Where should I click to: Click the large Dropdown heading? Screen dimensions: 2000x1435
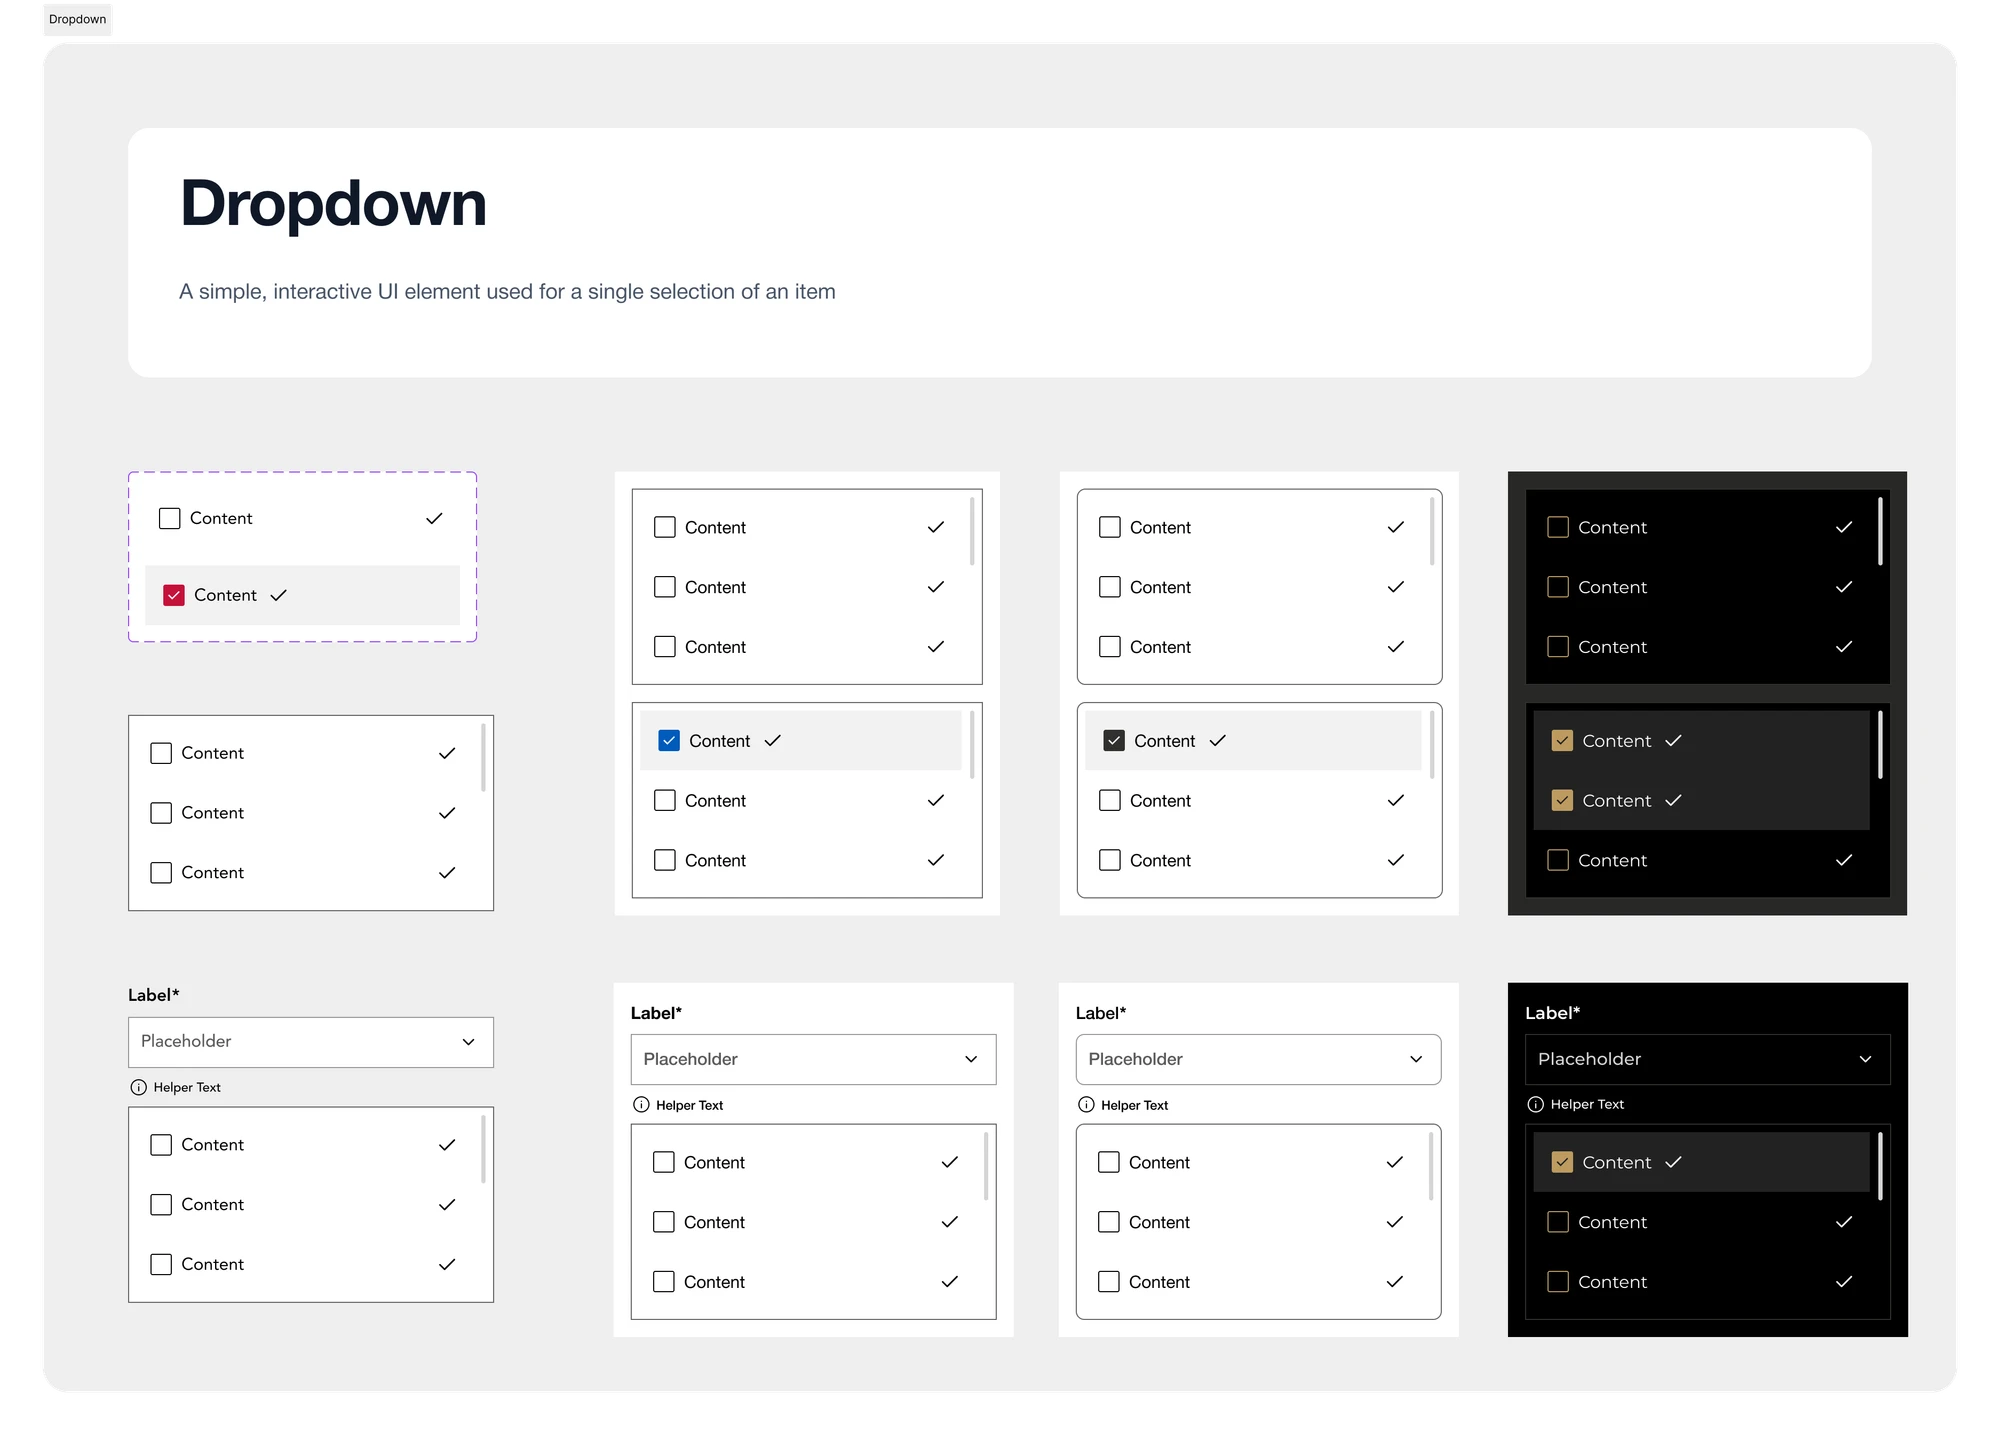pyautogui.click(x=333, y=204)
